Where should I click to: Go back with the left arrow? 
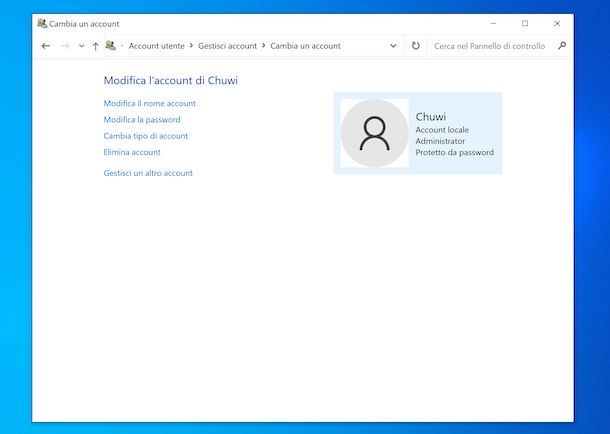coord(46,46)
